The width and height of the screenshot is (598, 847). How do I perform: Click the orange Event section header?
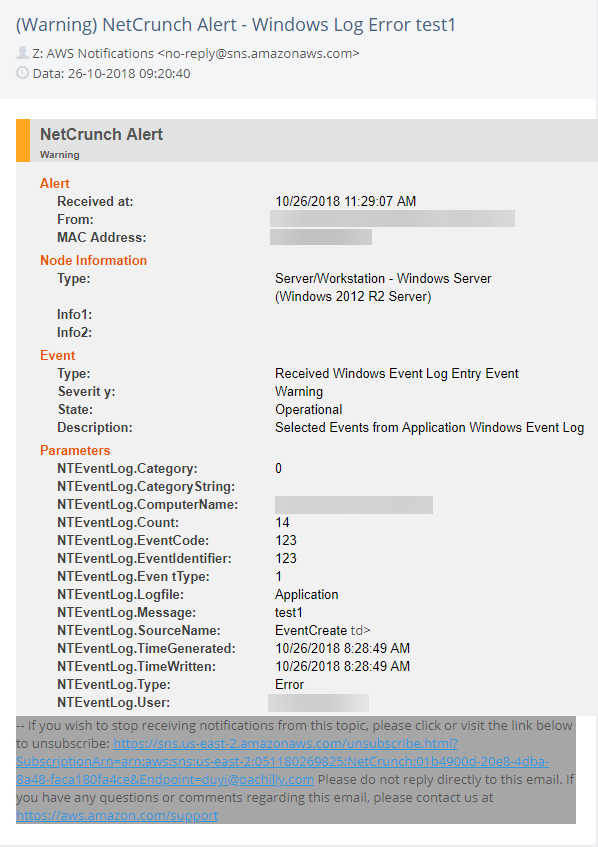(57, 355)
